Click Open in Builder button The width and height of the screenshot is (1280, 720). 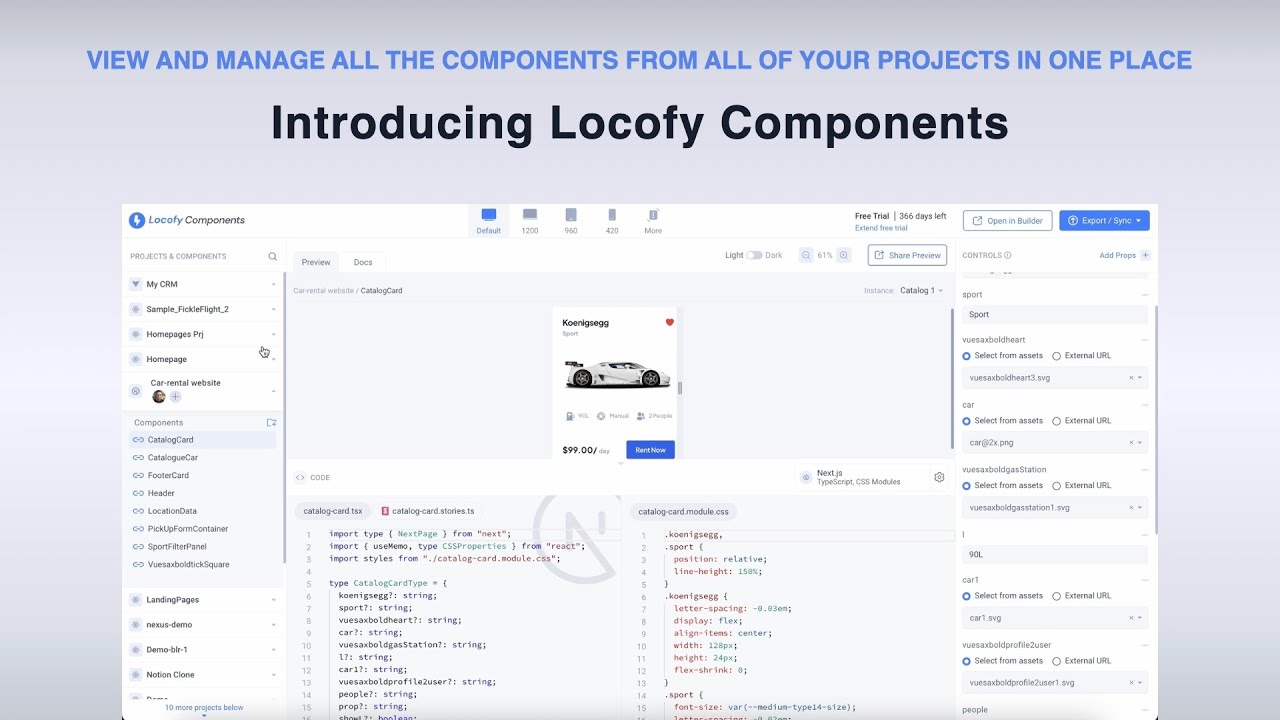pyautogui.click(x=1007, y=220)
